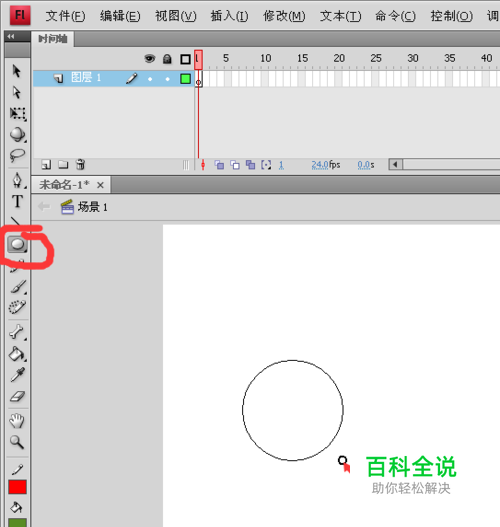The image size is (500, 527).
Task: Open the 编辑(E) menu
Action: point(120,15)
